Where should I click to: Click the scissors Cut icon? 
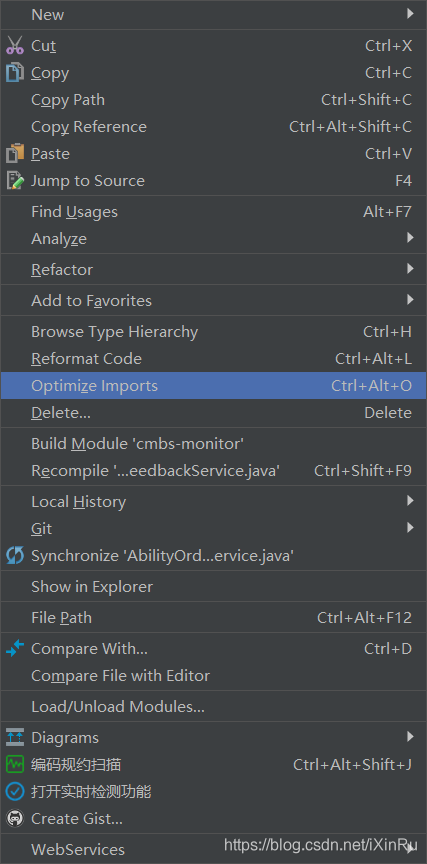point(15,45)
